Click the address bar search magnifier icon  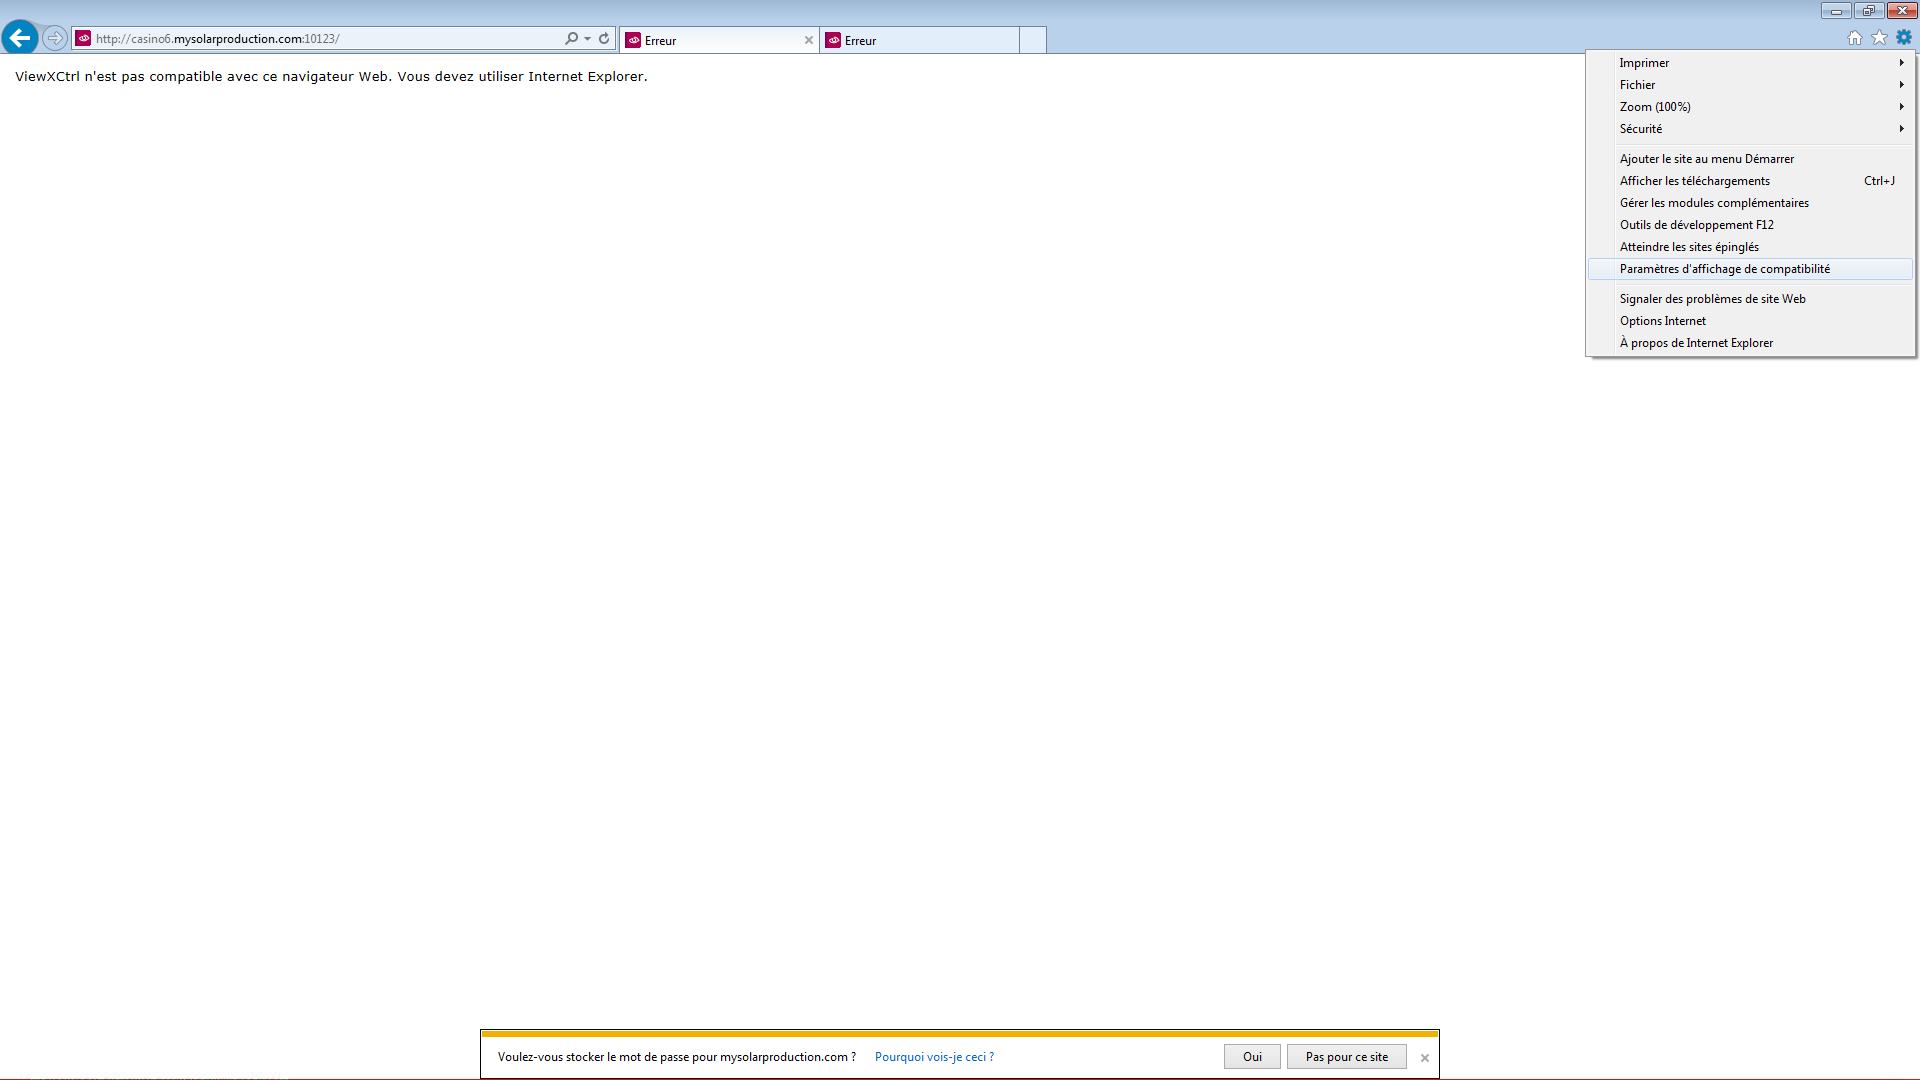click(x=571, y=38)
